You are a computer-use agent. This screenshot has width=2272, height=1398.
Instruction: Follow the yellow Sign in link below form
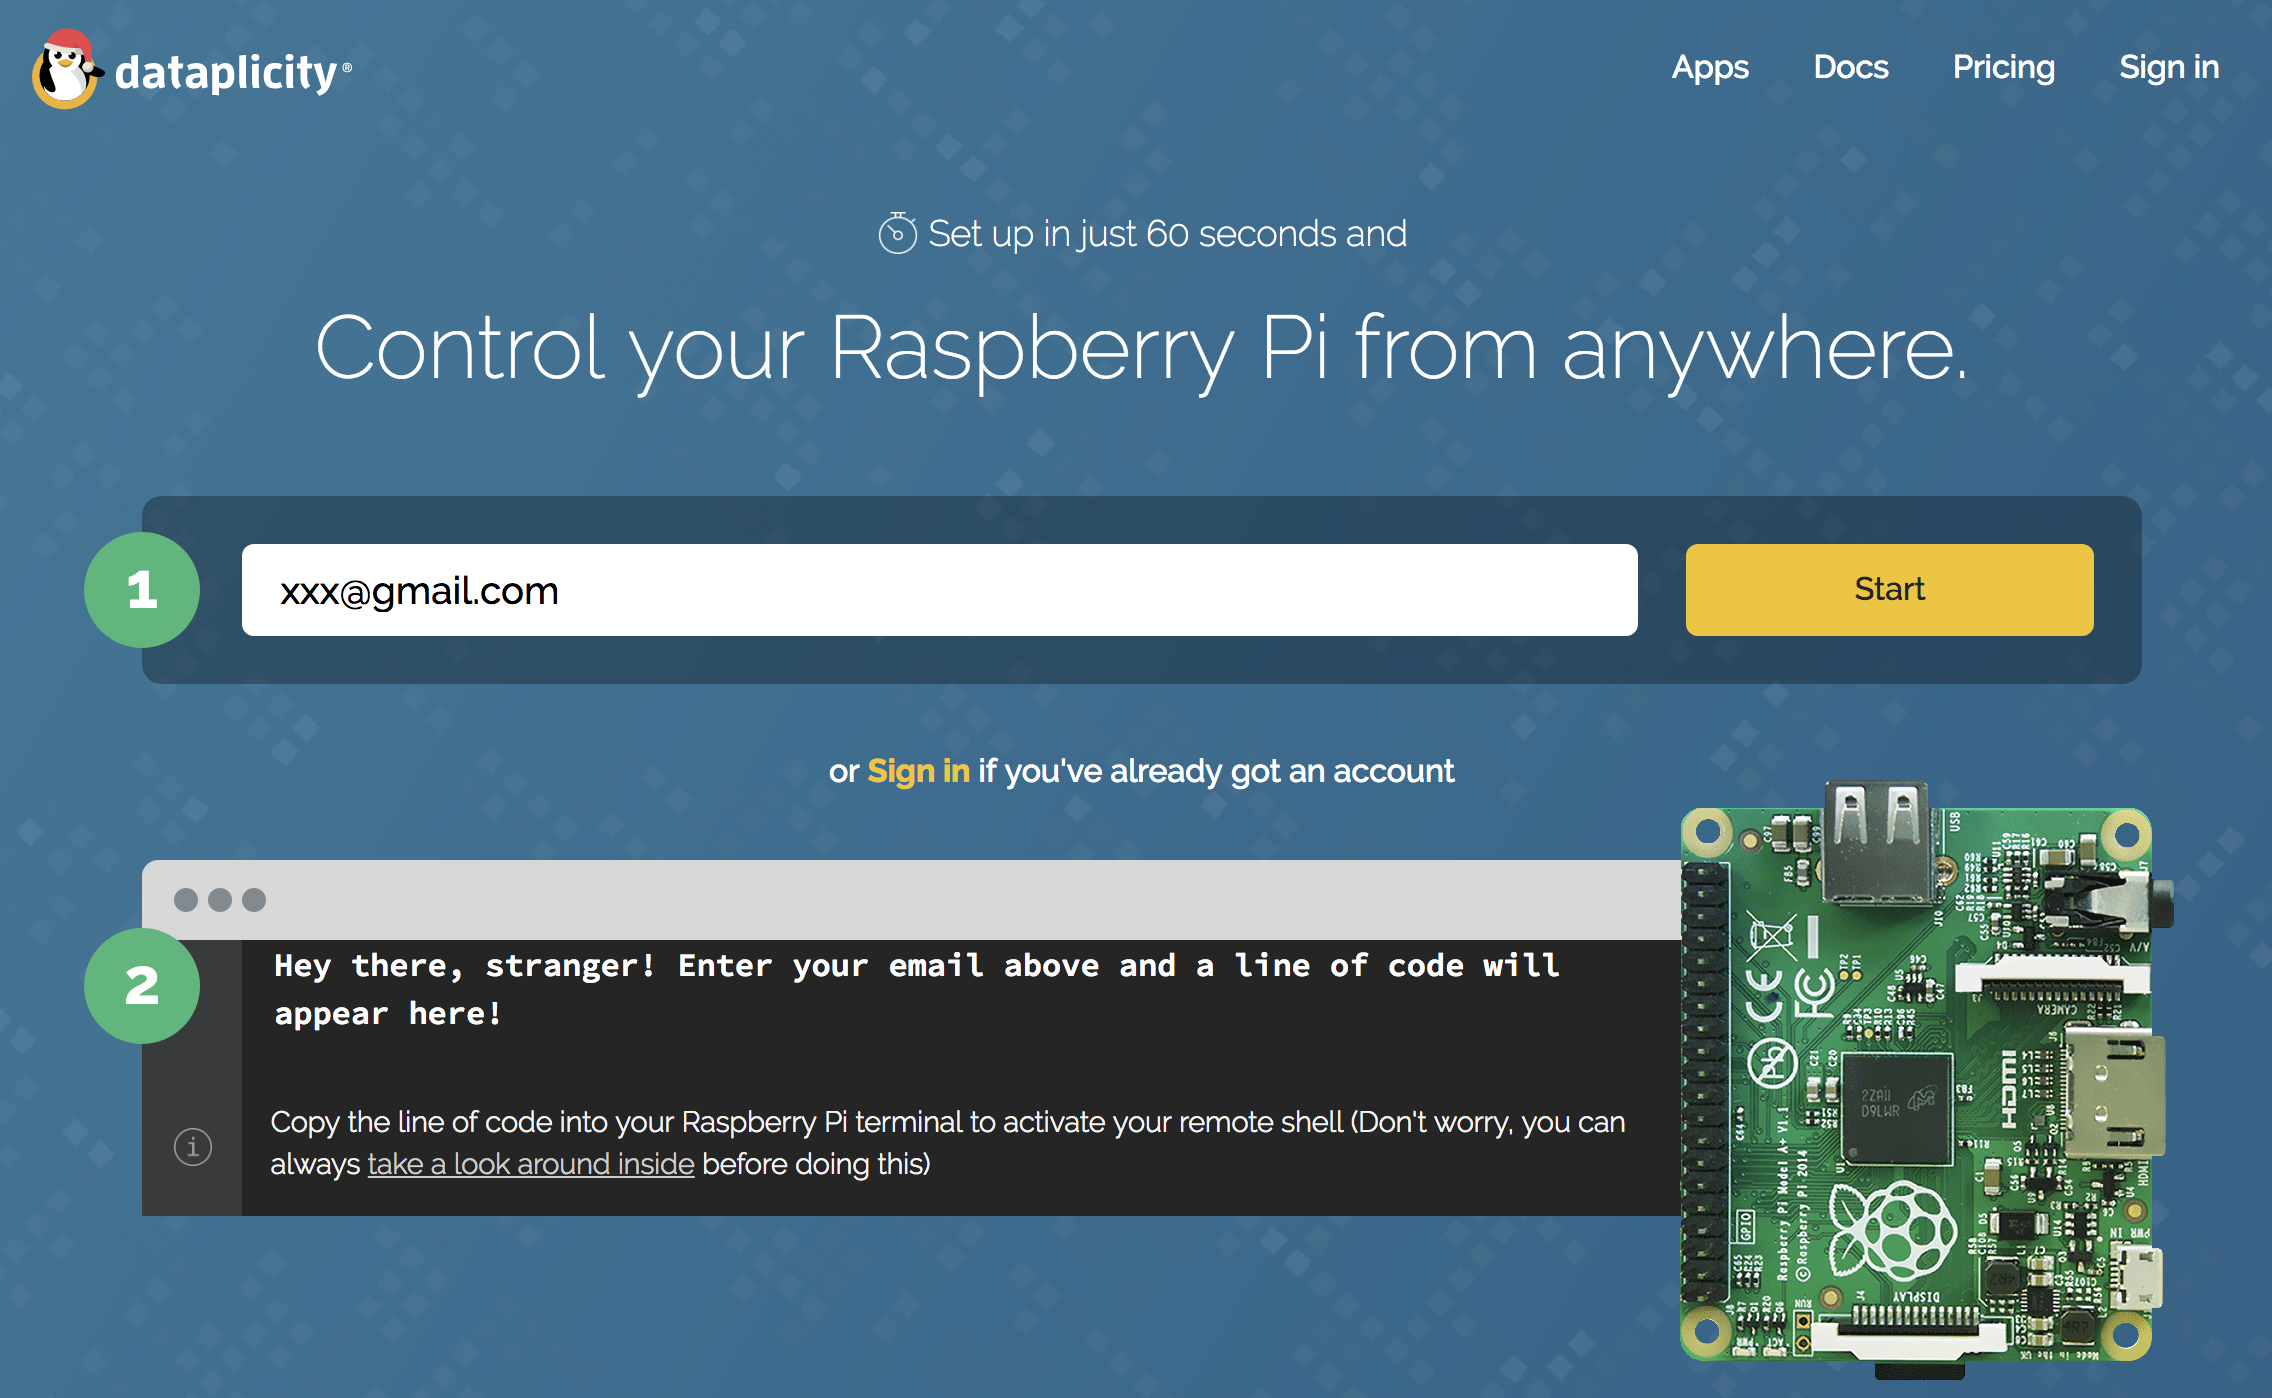[918, 771]
